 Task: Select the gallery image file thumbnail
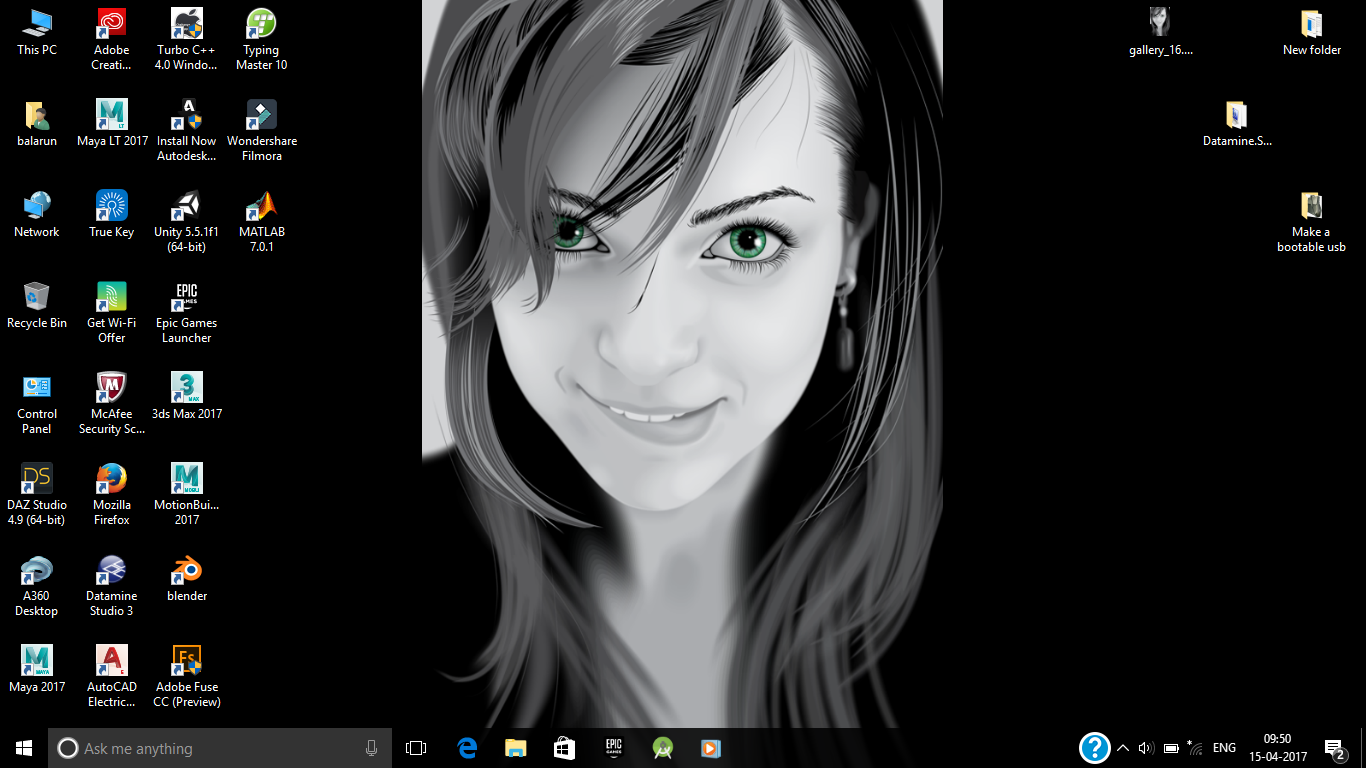click(x=1160, y=24)
